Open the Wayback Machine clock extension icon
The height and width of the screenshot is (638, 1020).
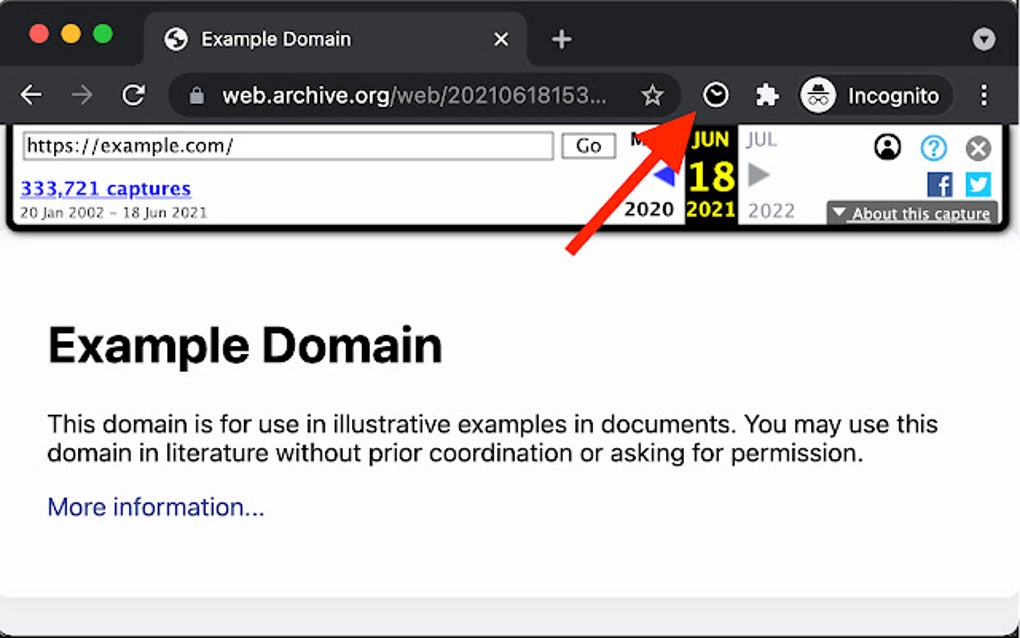[x=717, y=95]
